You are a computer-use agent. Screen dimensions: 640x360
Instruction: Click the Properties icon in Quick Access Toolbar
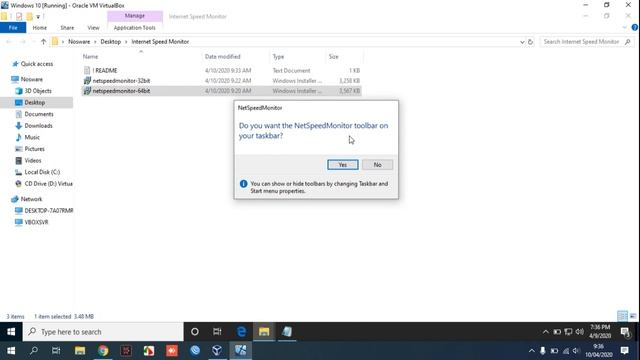19,17
